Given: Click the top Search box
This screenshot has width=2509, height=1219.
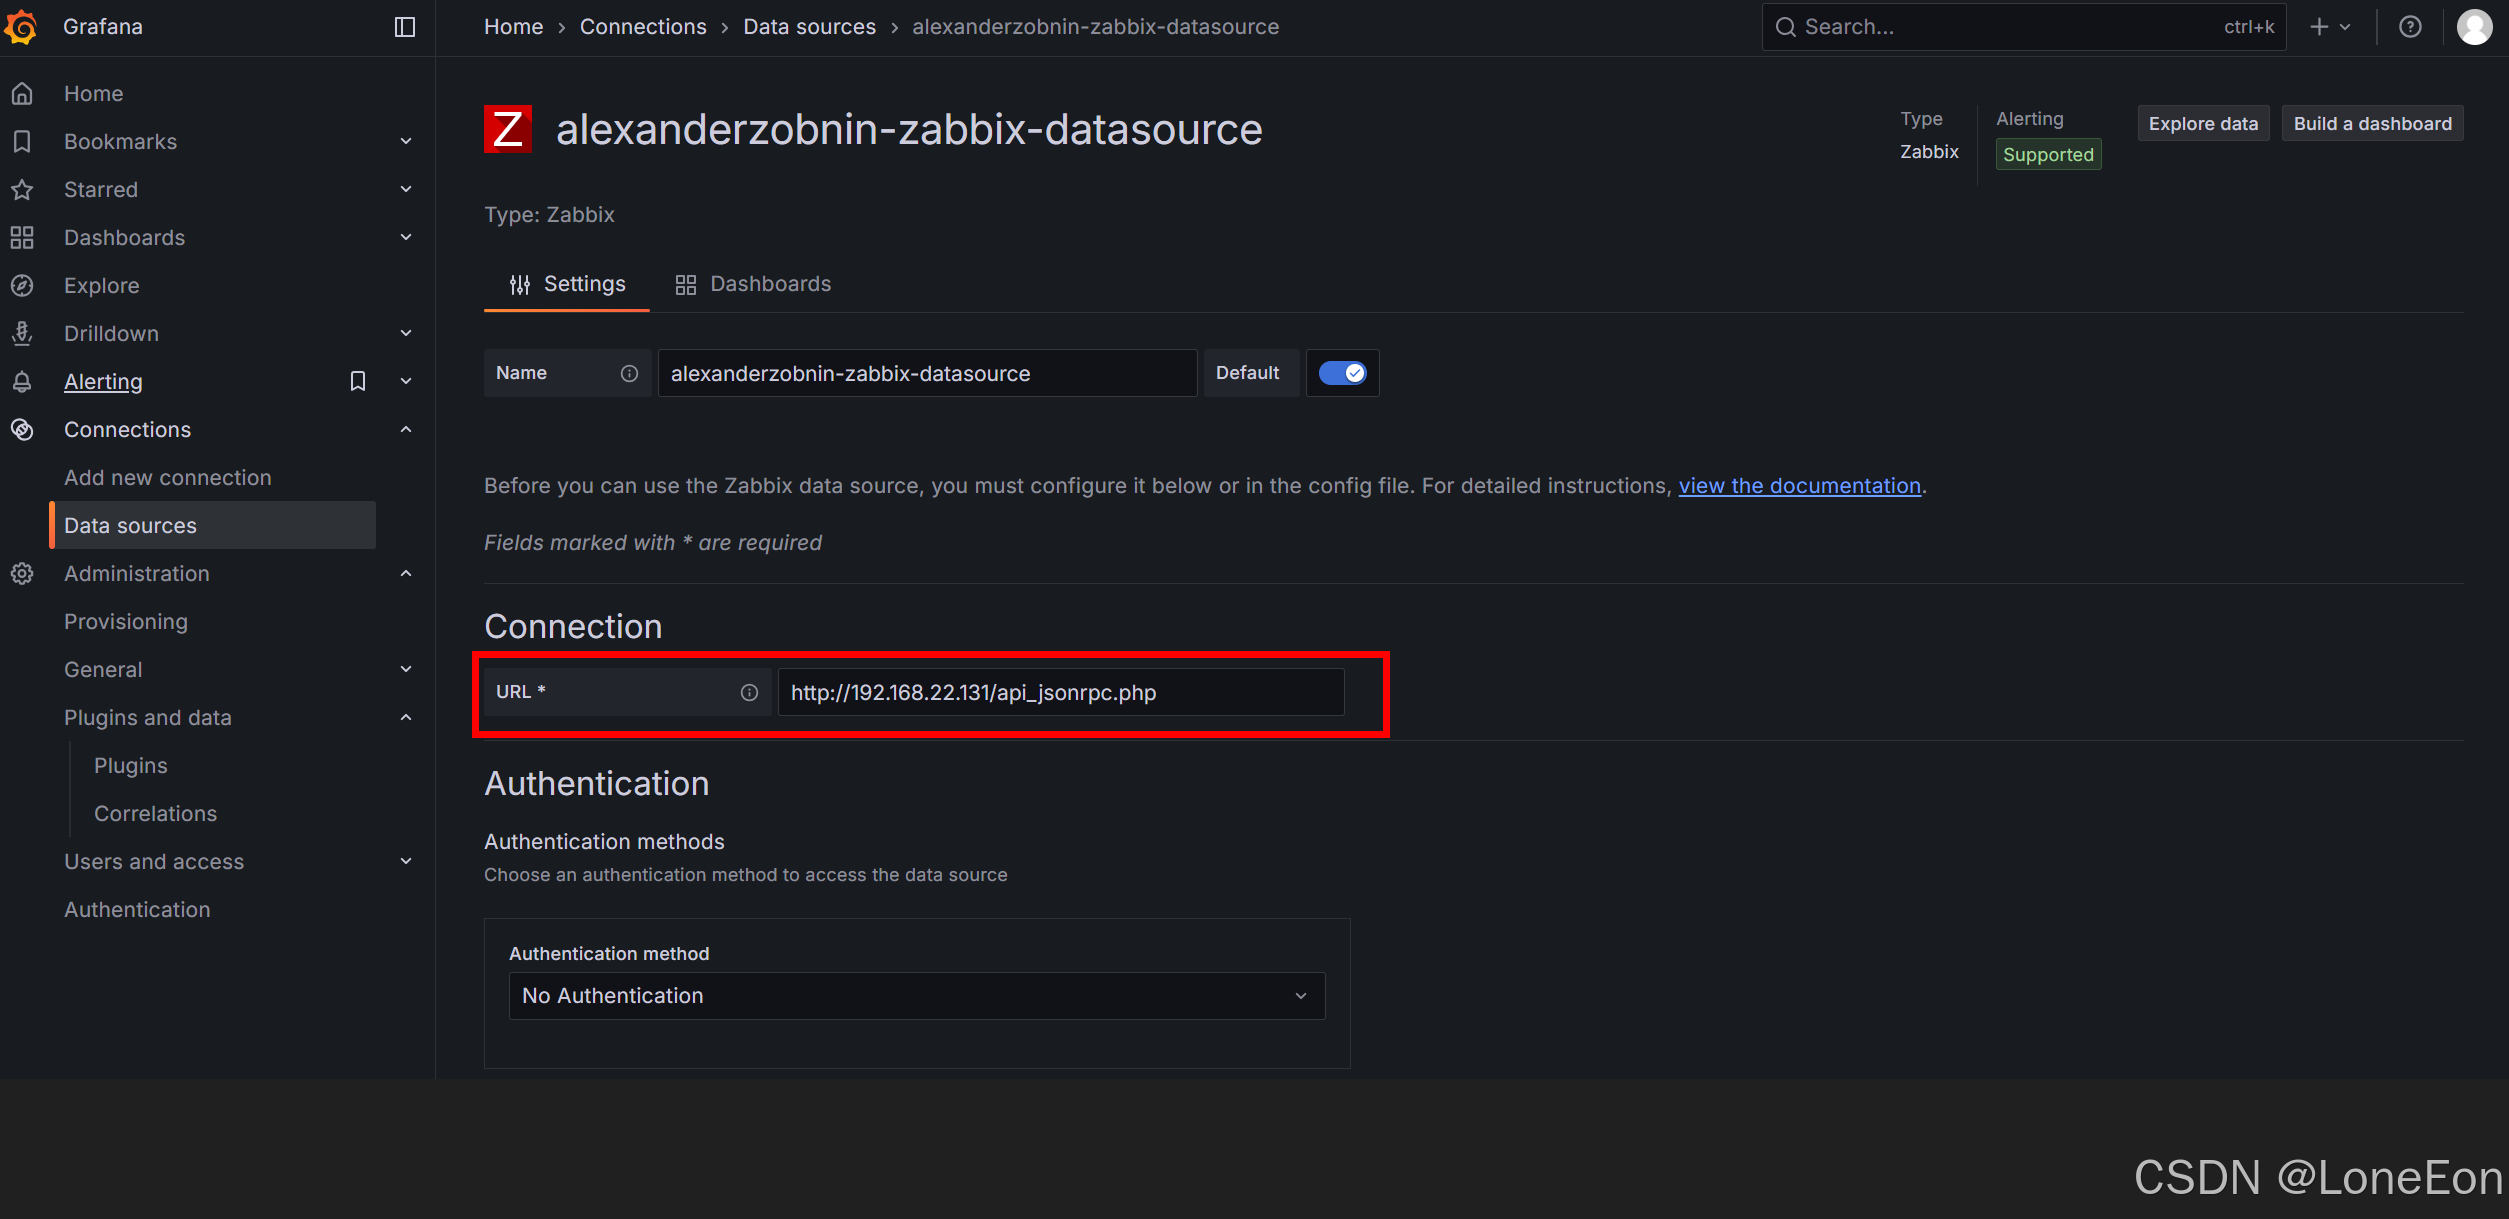Looking at the screenshot, I should [x=2024, y=27].
